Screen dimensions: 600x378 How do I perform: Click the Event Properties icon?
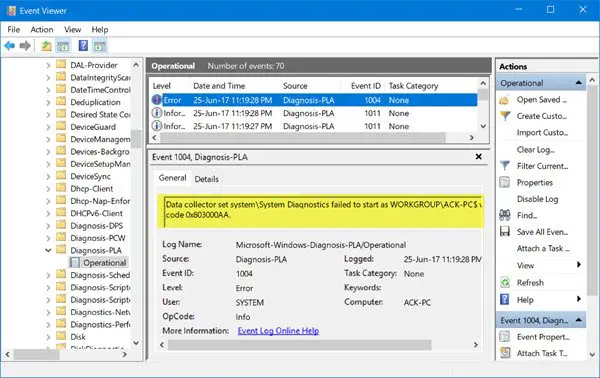505,337
